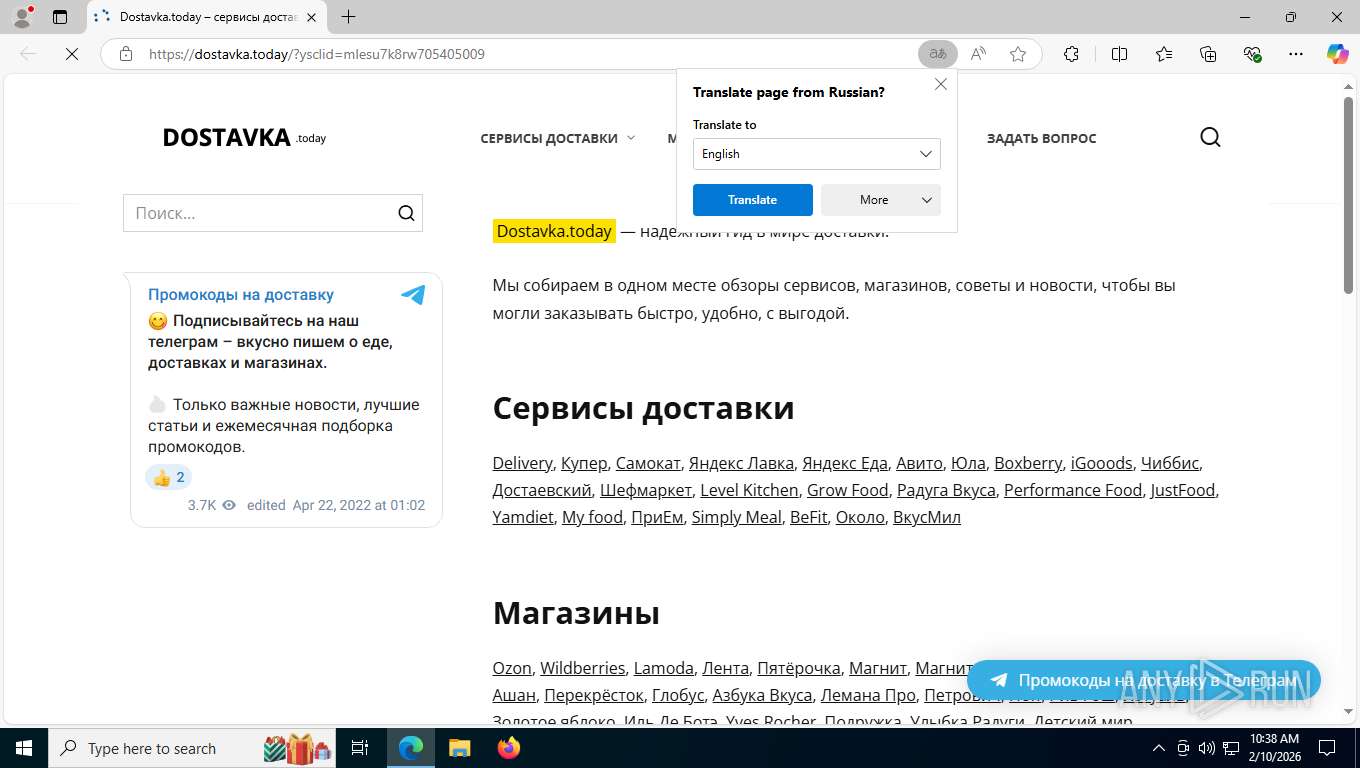1360x768 pixels.
Task: Open the Достаевский link
Action: coord(542,490)
